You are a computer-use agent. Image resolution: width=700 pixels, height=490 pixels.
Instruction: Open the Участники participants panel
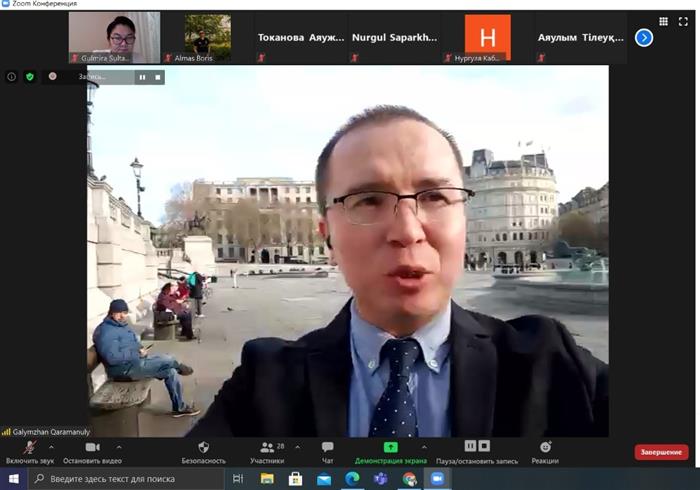268,447
